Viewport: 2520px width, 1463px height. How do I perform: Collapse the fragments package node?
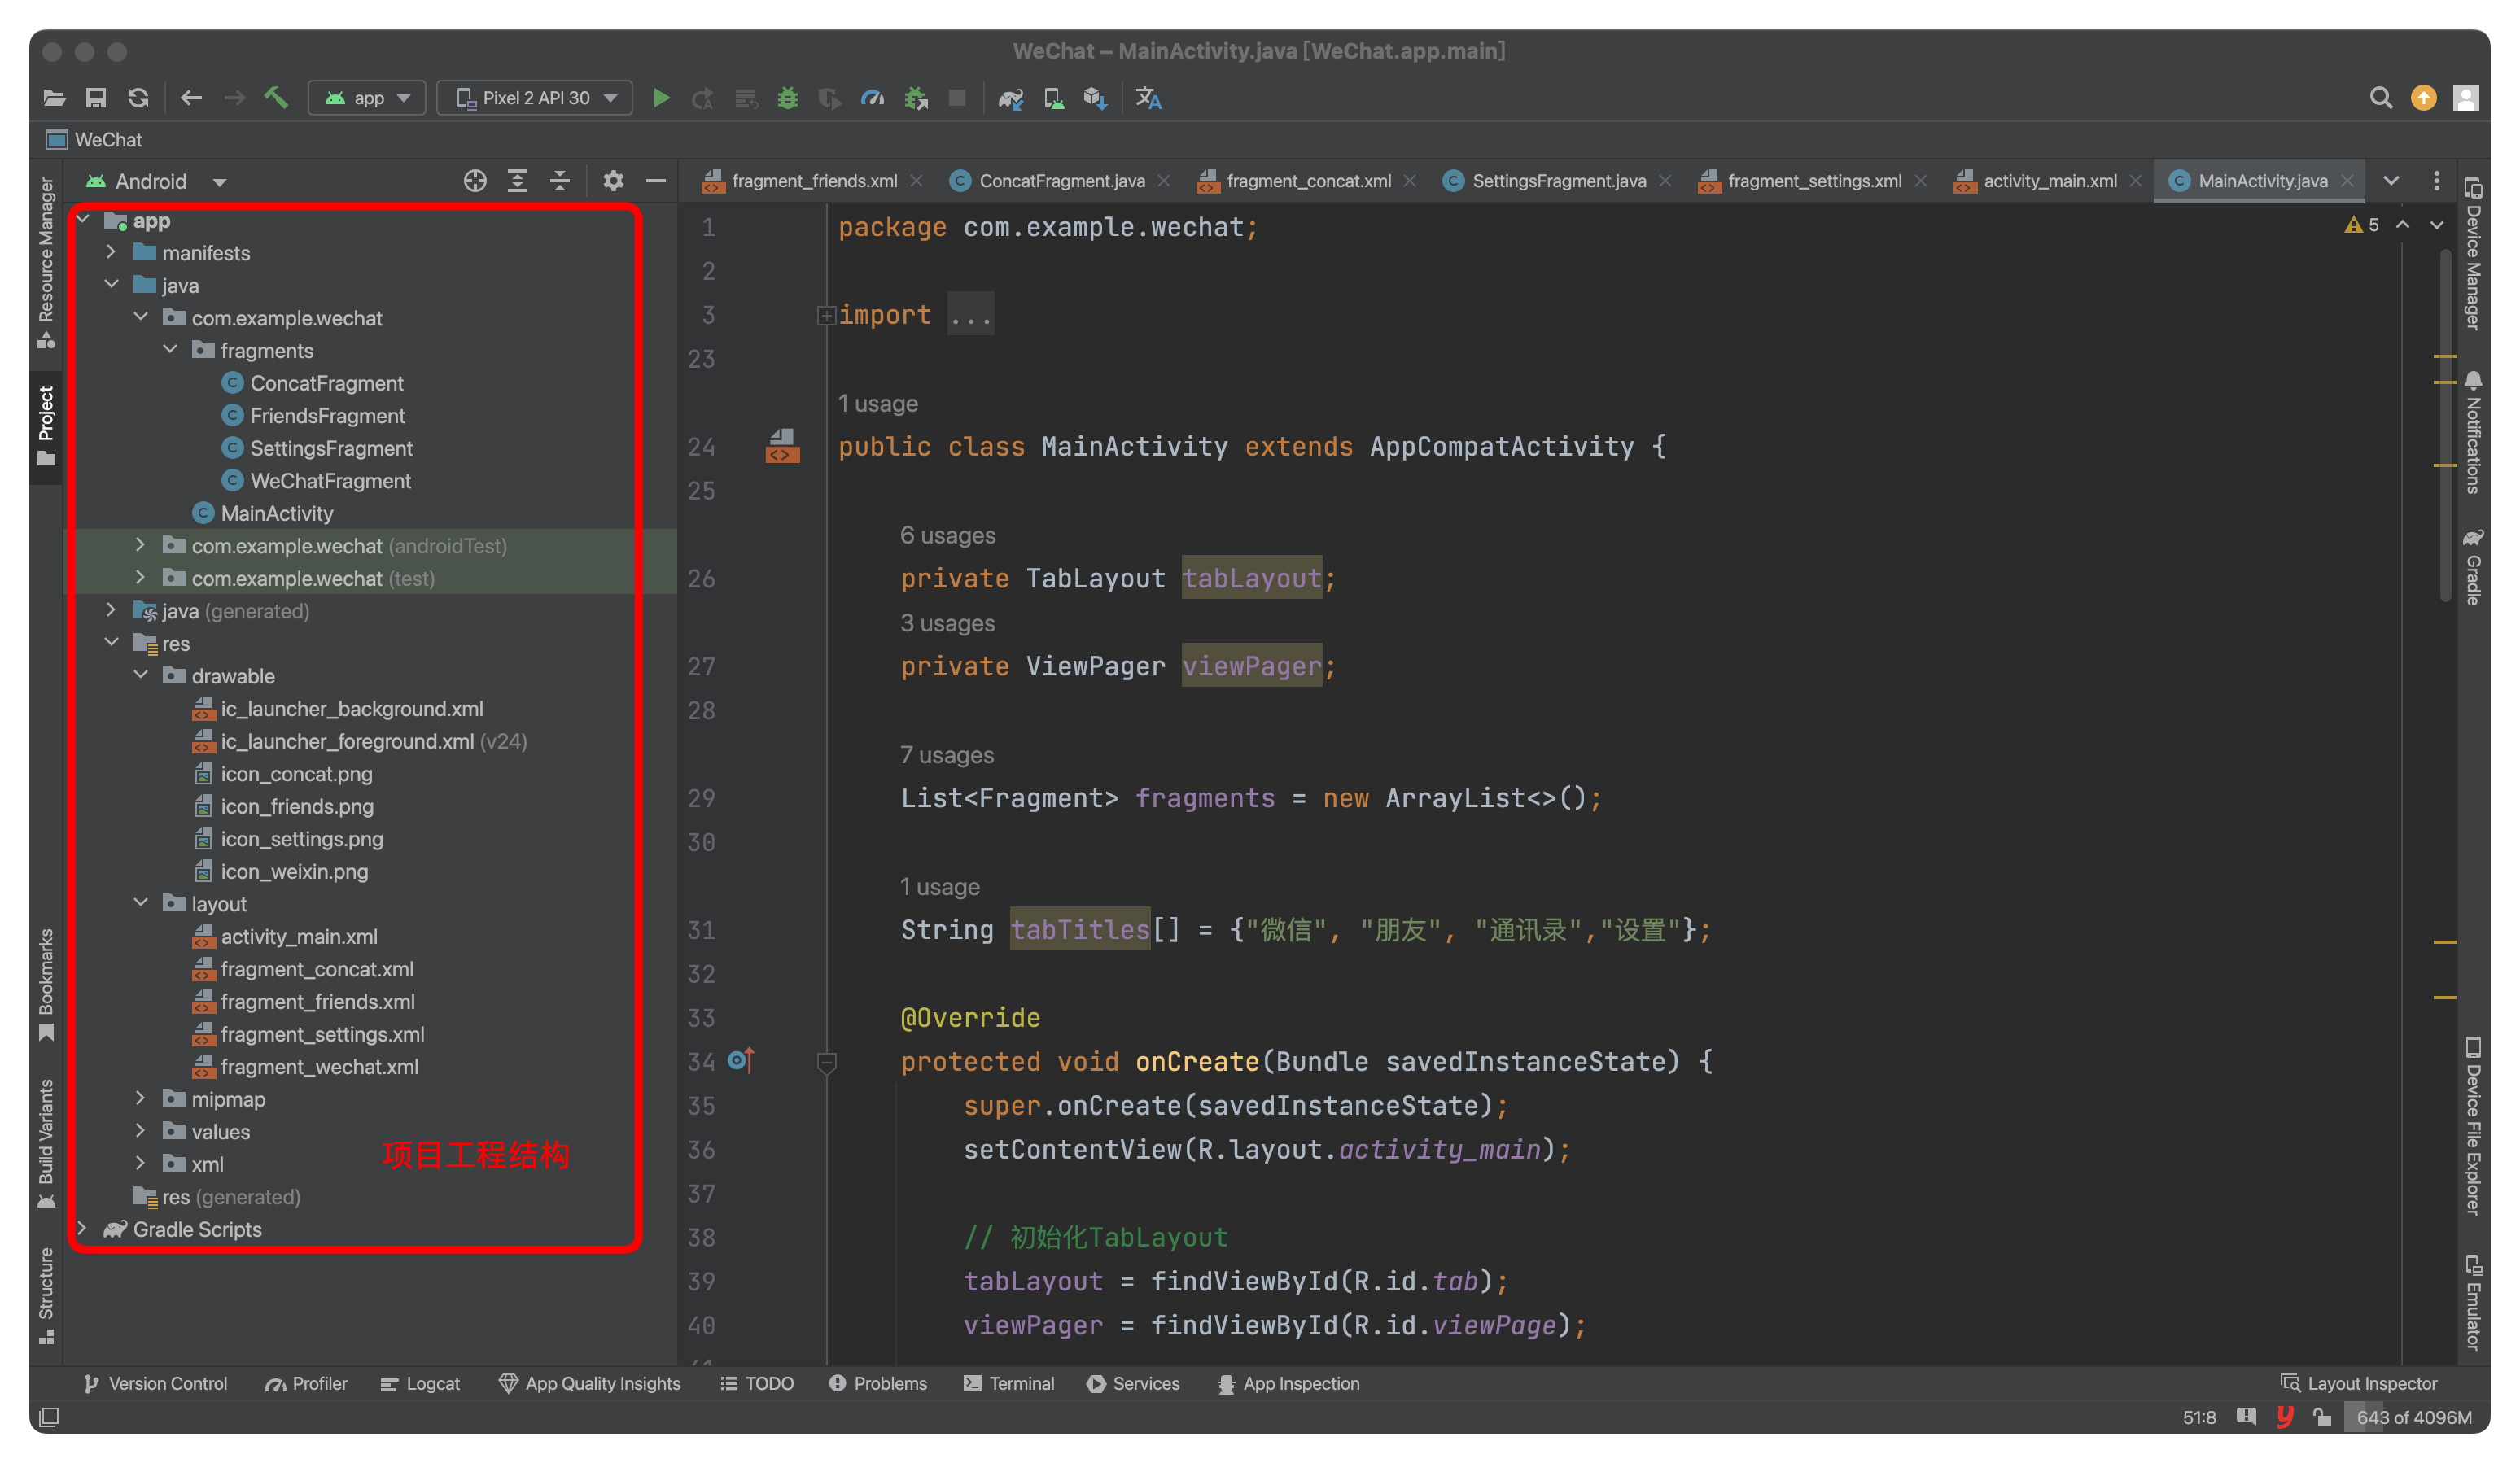coord(170,350)
